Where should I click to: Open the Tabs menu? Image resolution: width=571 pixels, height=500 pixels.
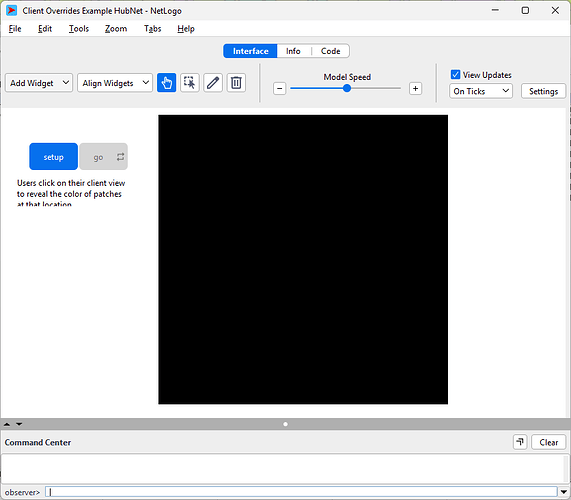pos(152,29)
